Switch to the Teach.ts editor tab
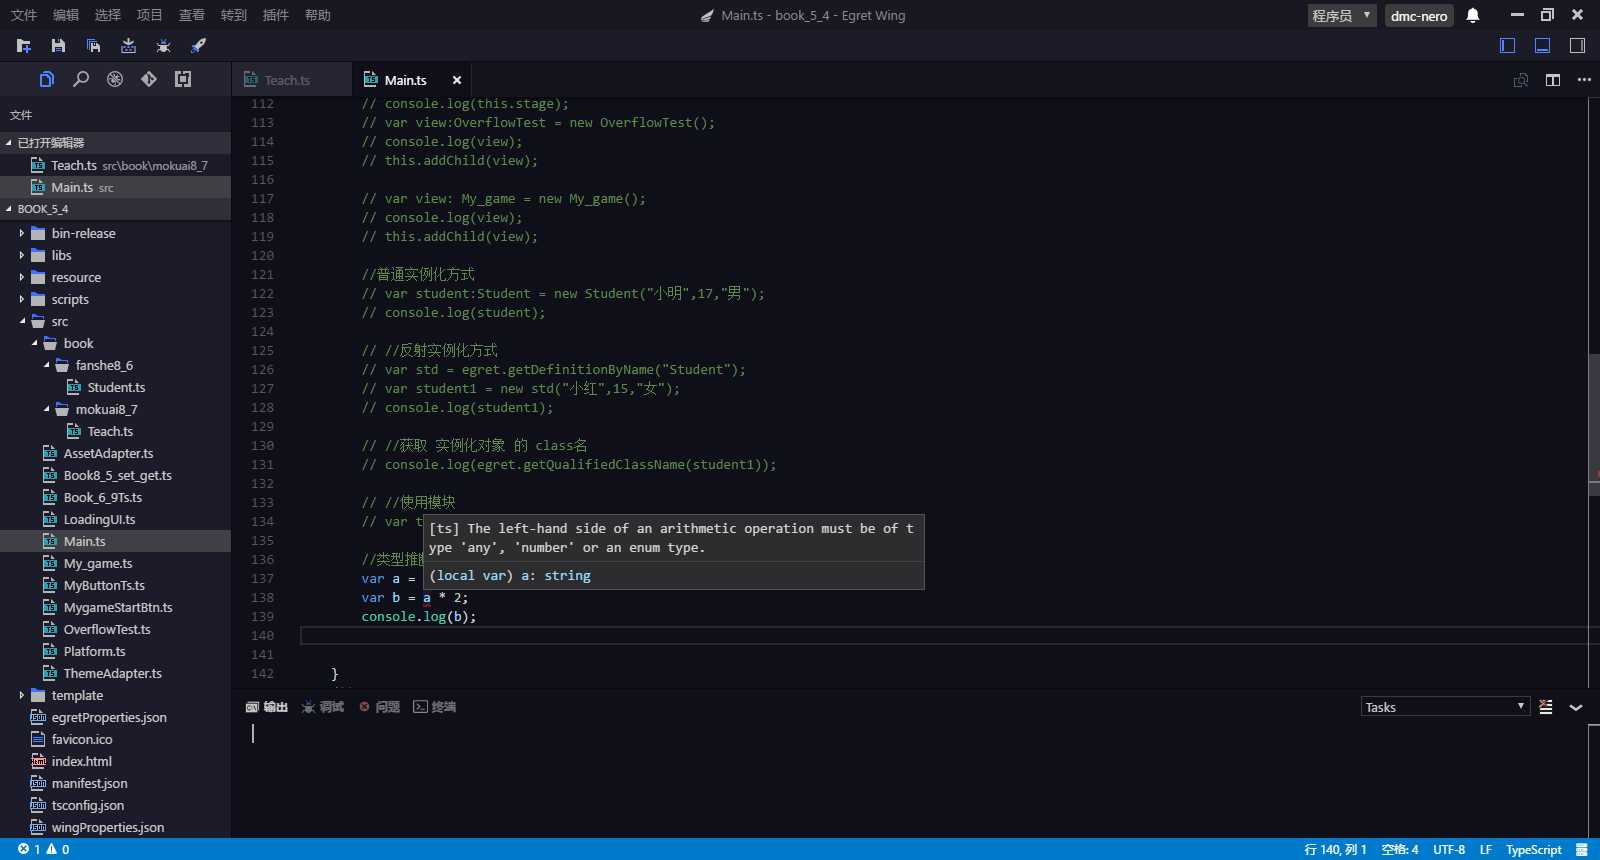The height and width of the screenshot is (860, 1600). [x=292, y=80]
